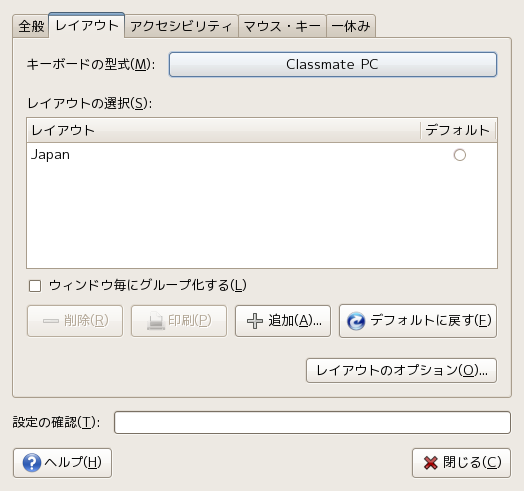The width and height of the screenshot is (524, 491).
Task: Enable ウィンドウ毎にグループ化する checkbox
Action: [x=35, y=286]
